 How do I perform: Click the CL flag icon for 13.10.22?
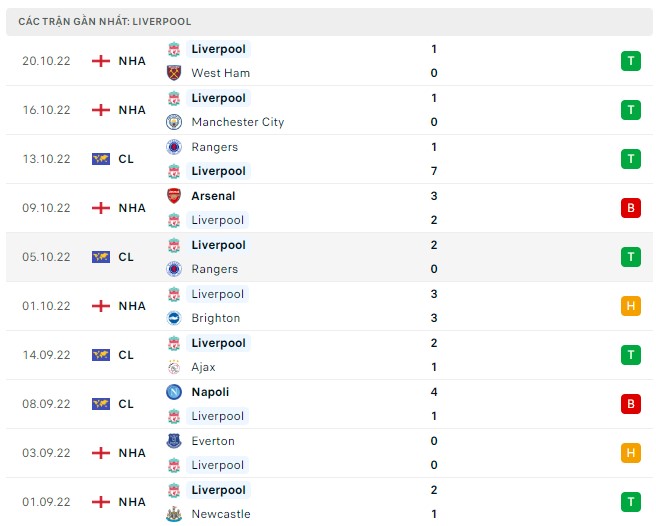point(101,159)
